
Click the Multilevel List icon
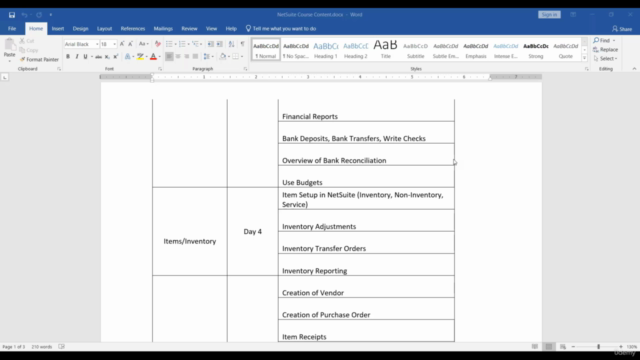pyautogui.click(x=195, y=44)
